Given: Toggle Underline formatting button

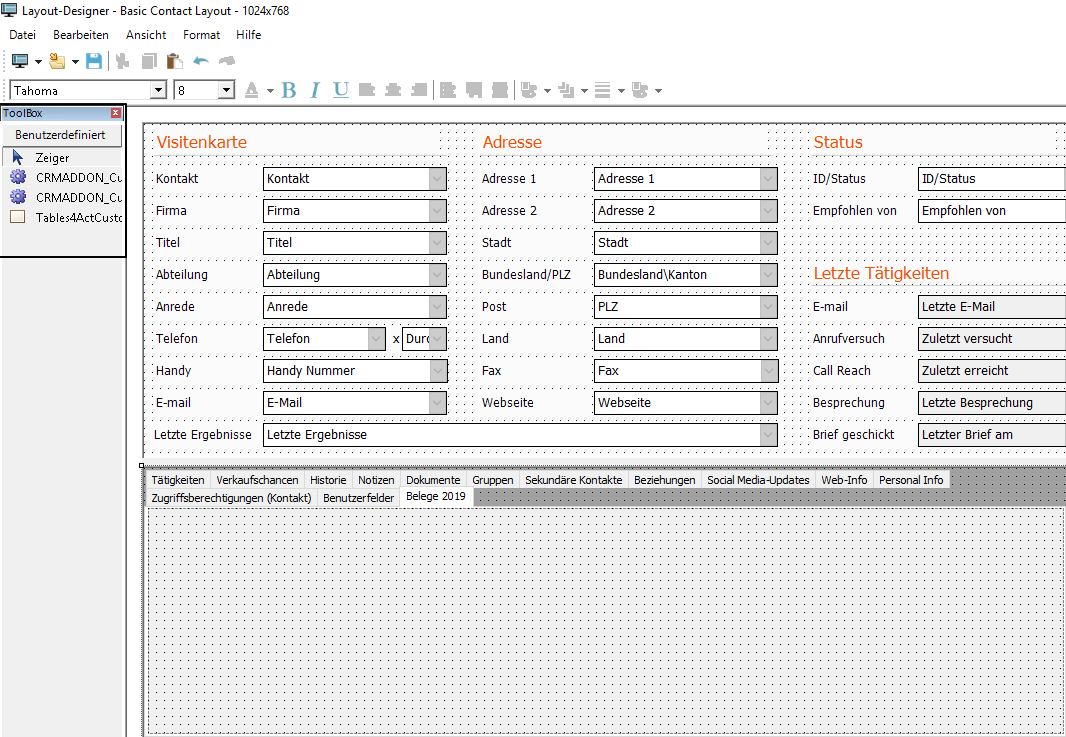Looking at the screenshot, I should [x=341, y=90].
